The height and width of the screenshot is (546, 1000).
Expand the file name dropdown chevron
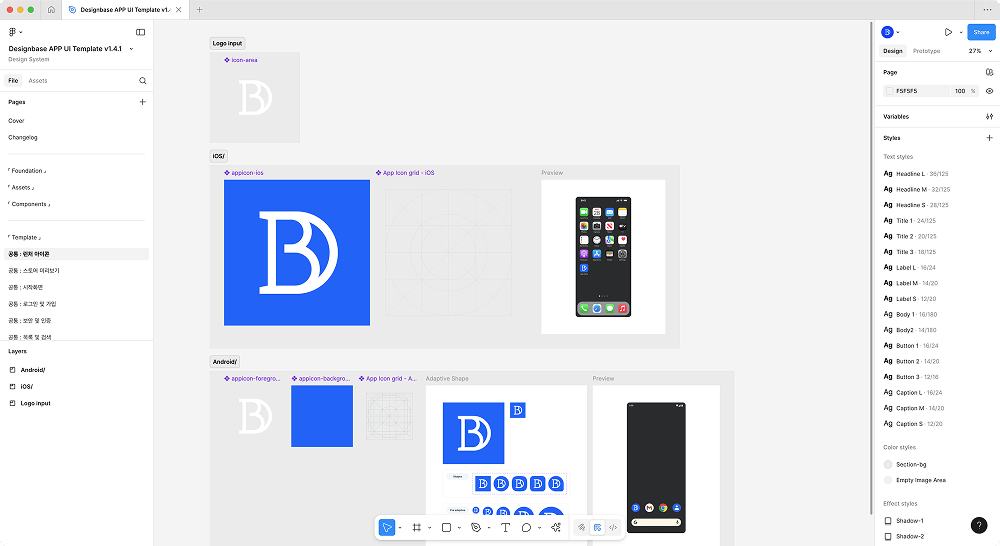pyautogui.click(x=131, y=48)
